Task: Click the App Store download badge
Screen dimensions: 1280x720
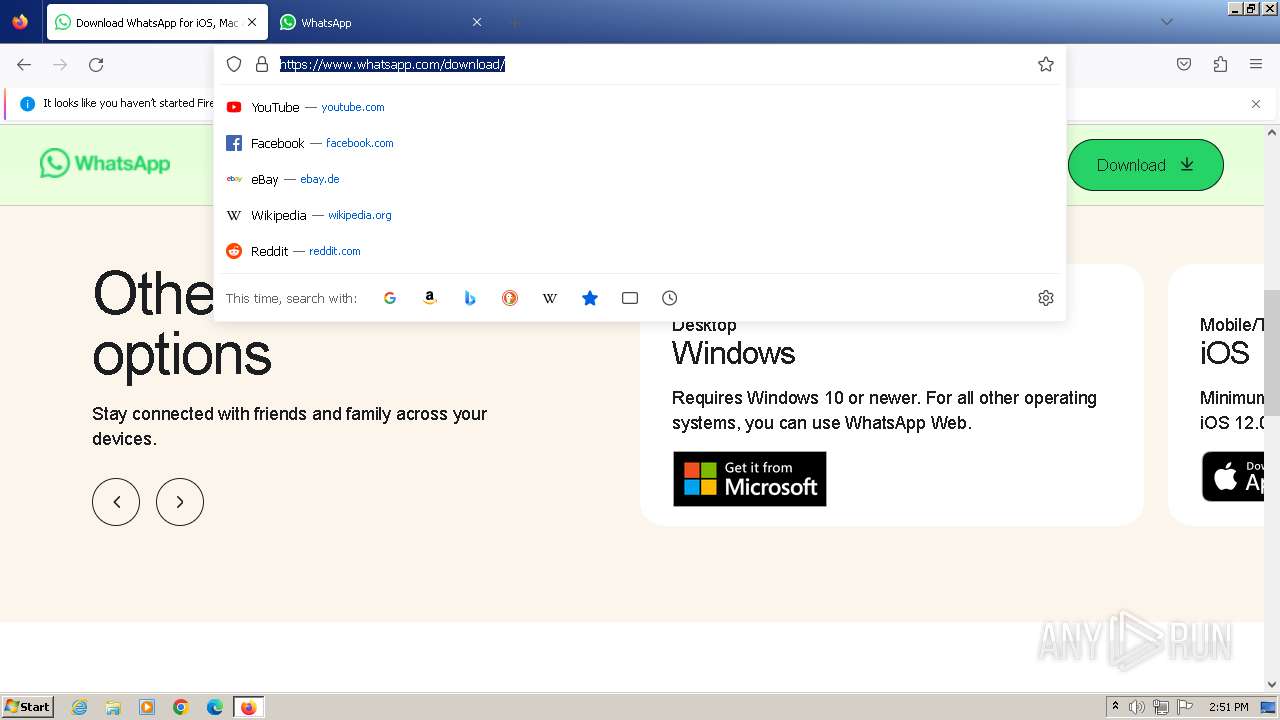Action: pyautogui.click(x=1233, y=477)
